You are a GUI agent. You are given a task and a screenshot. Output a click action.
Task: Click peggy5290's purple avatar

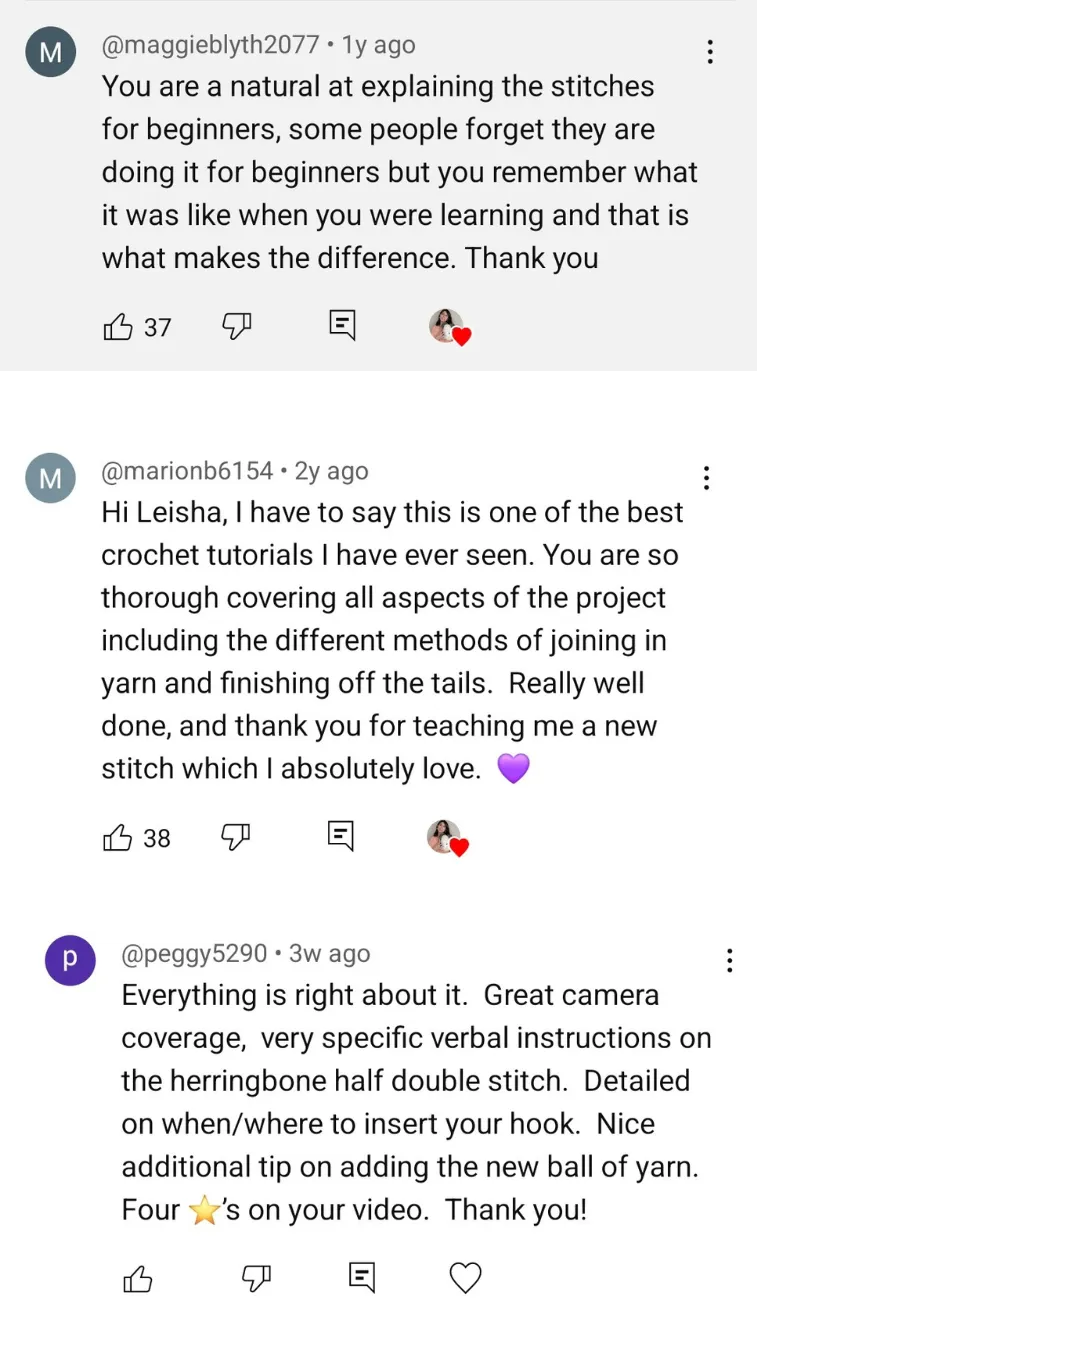point(70,960)
